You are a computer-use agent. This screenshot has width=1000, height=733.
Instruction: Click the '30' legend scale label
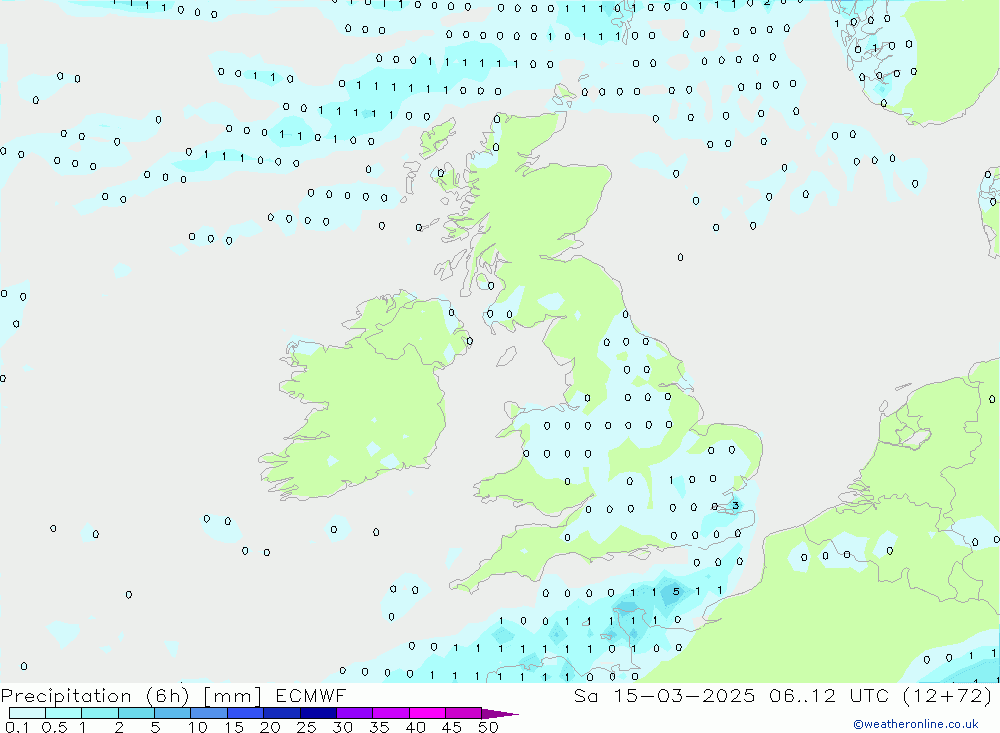[342, 727]
